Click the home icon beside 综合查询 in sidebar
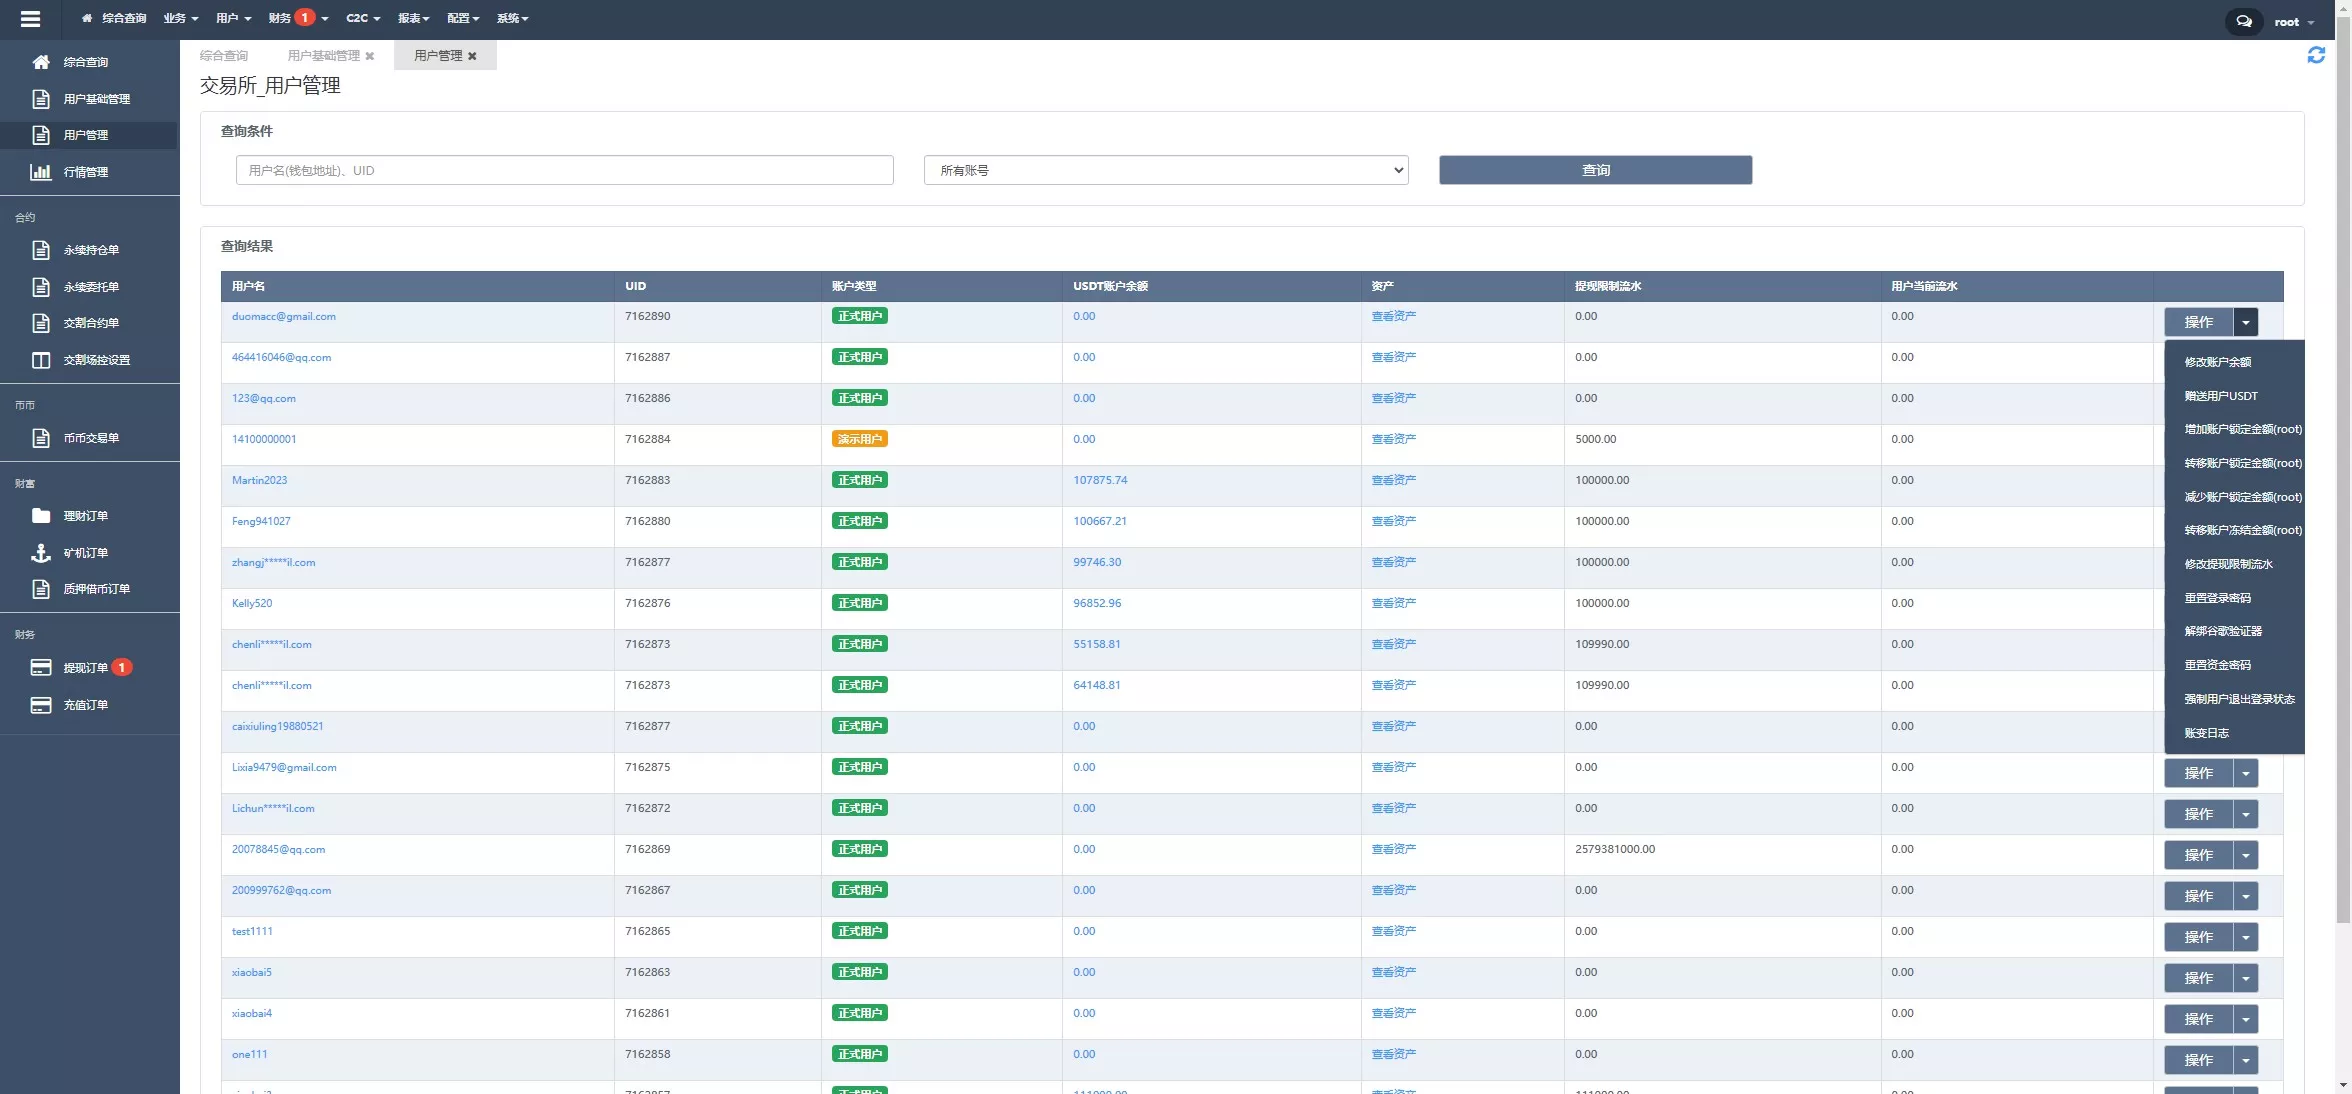Screen dimensions: 2352x1094 click(41, 62)
